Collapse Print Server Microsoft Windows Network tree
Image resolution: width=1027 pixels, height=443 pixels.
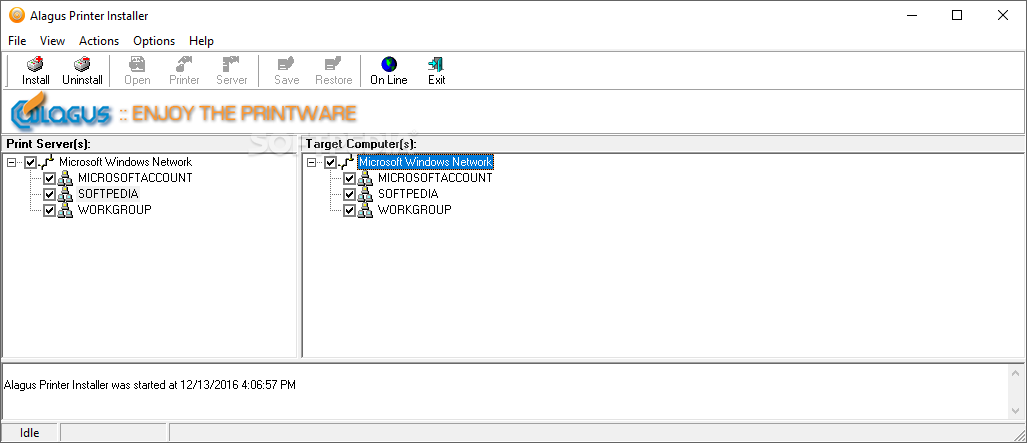(x=11, y=162)
